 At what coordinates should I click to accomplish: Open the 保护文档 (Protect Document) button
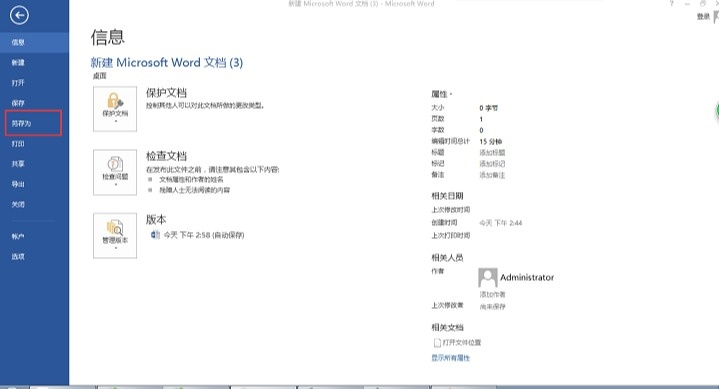click(115, 109)
